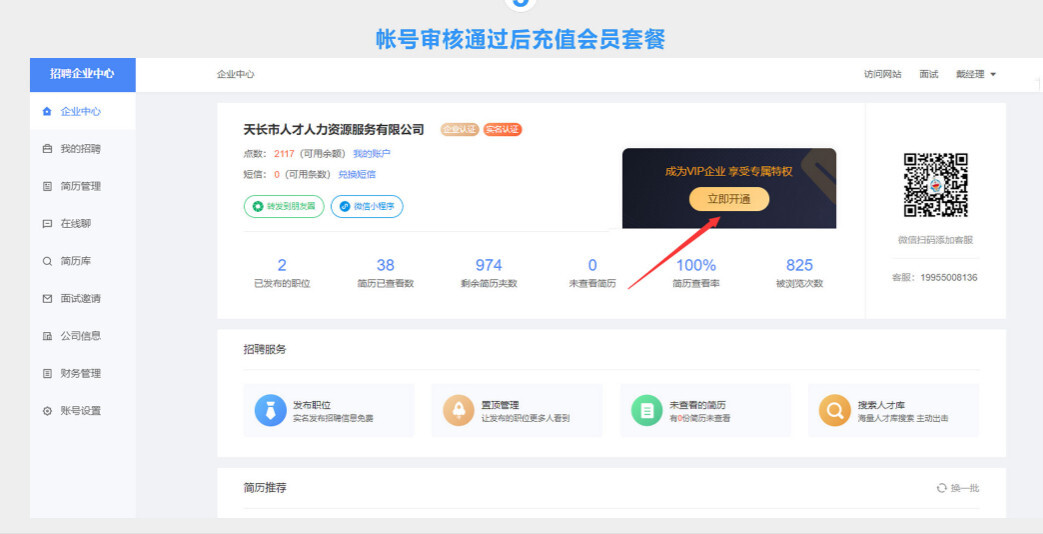Image resolution: width=1043 pixels, height=534 pixels.
Task: Select 财务管理 in the sidebar
Action: click(x=80, y=374)
